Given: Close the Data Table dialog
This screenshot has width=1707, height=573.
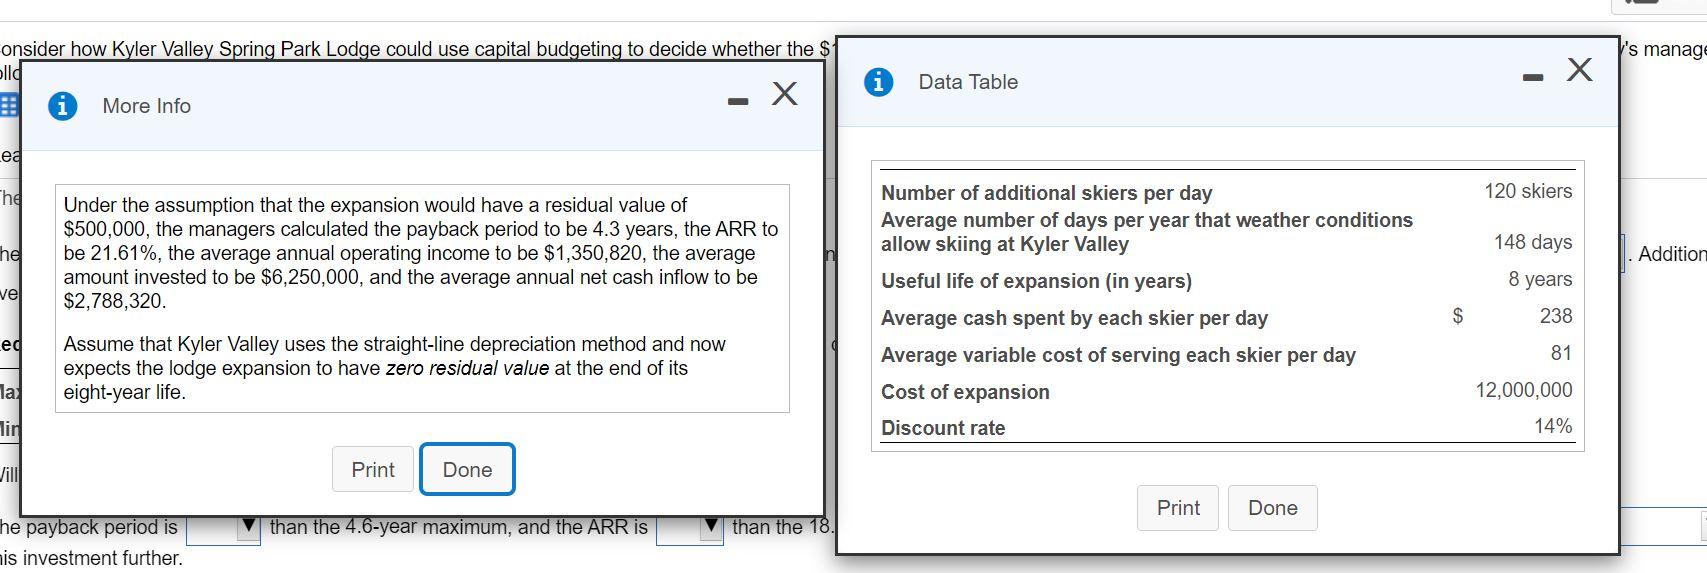Looking at the screenshot, I should (1580, 69).
